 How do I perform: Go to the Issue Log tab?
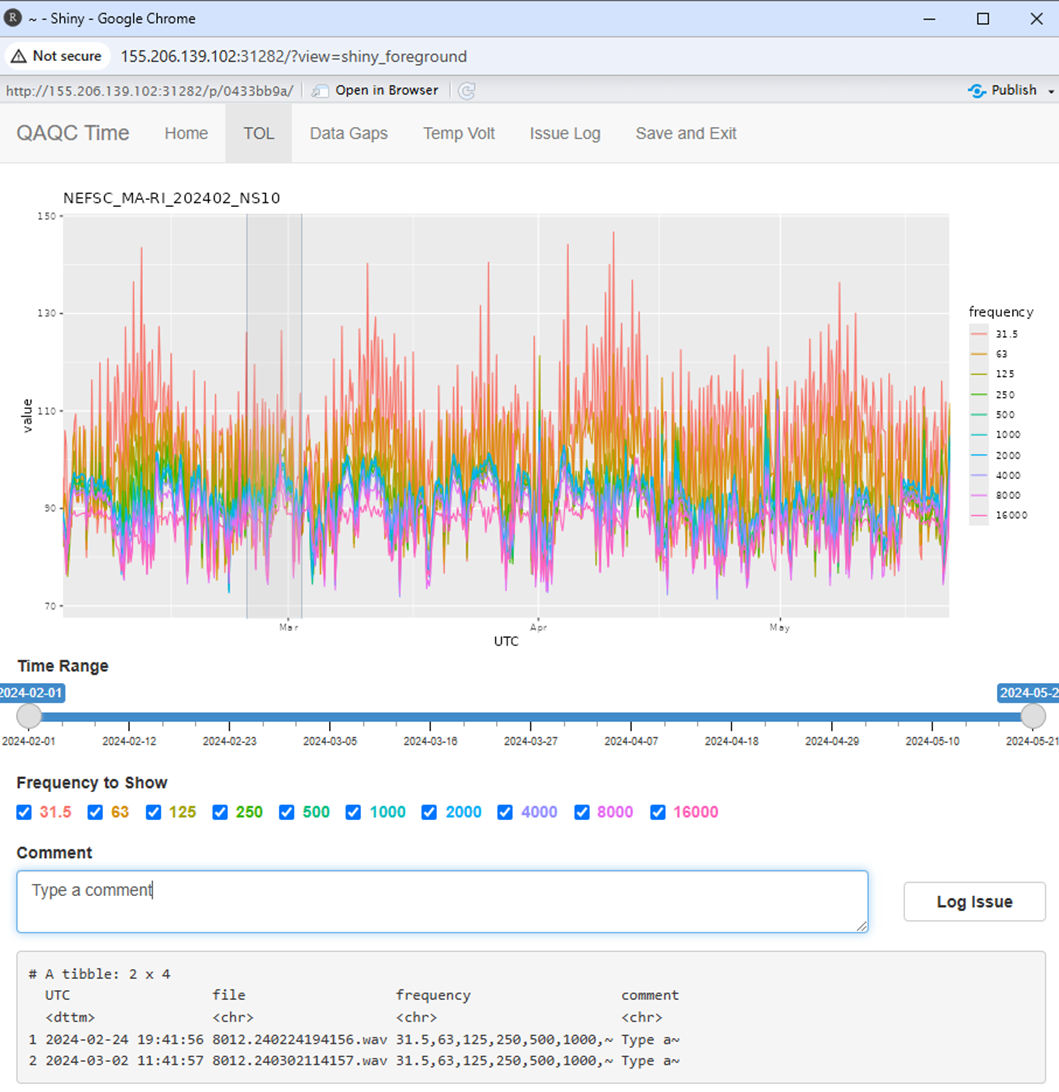565,133
